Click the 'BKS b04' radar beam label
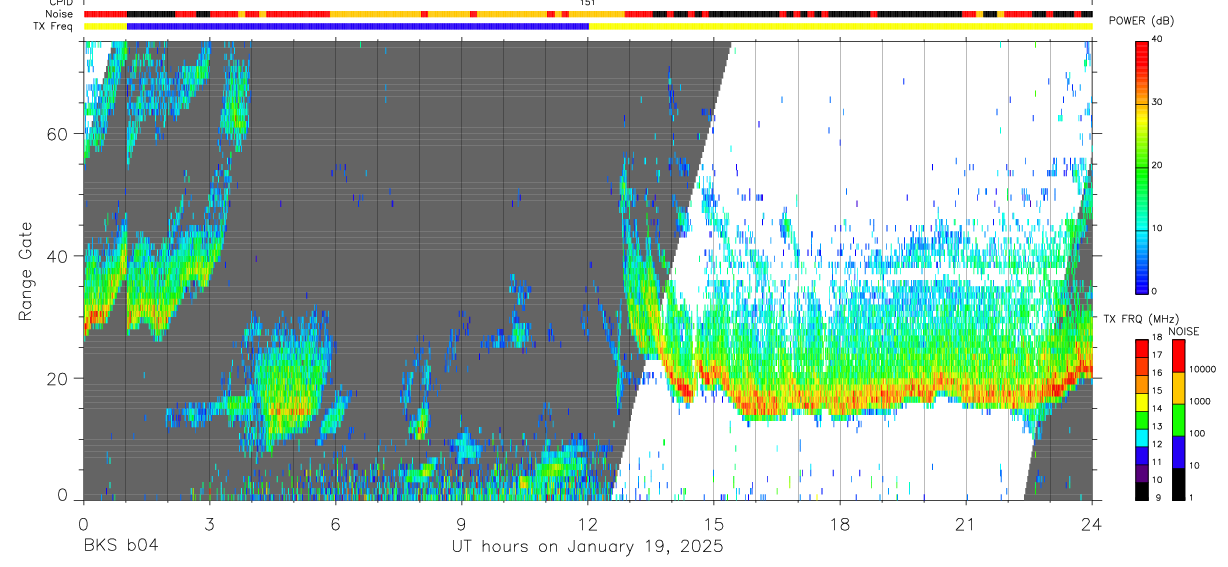Screen dimensions: 1228x567 tap(120, 547)
